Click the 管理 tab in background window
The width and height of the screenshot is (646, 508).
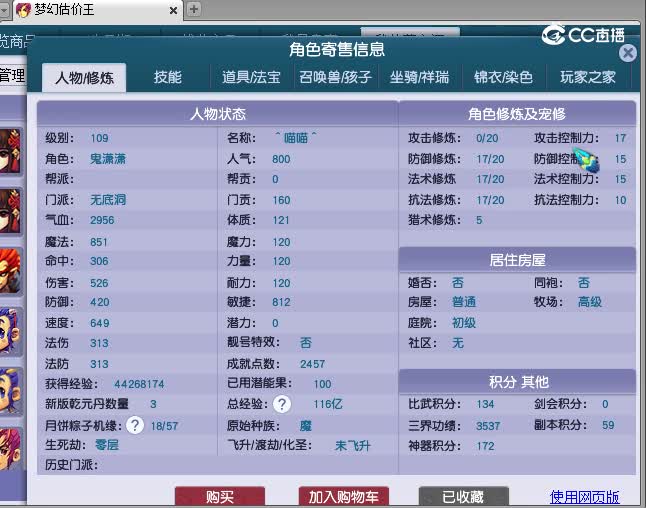12,76
